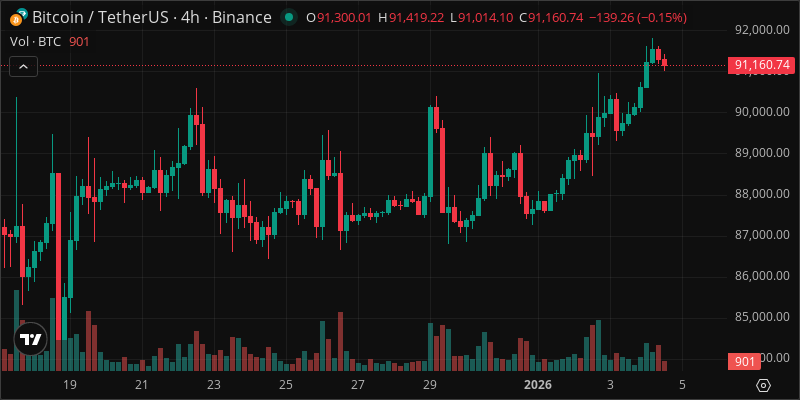Click the 25 date label on time axis
The width and height of the screenshot is (800, 400).
pos(286,385)
